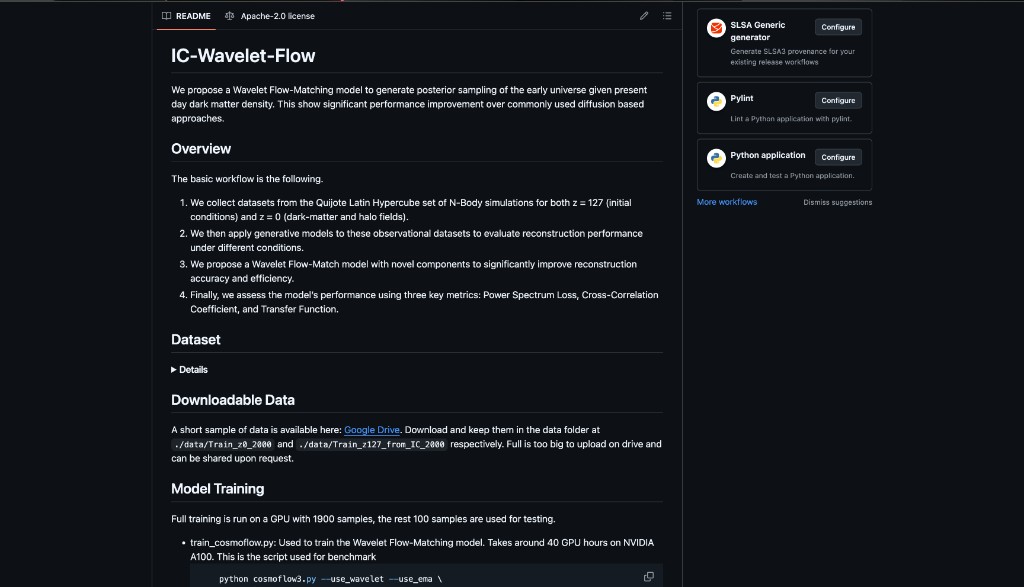Configure the Python application workflow
This screenshot has width=1024, height=587.
(x=838, y=157)
